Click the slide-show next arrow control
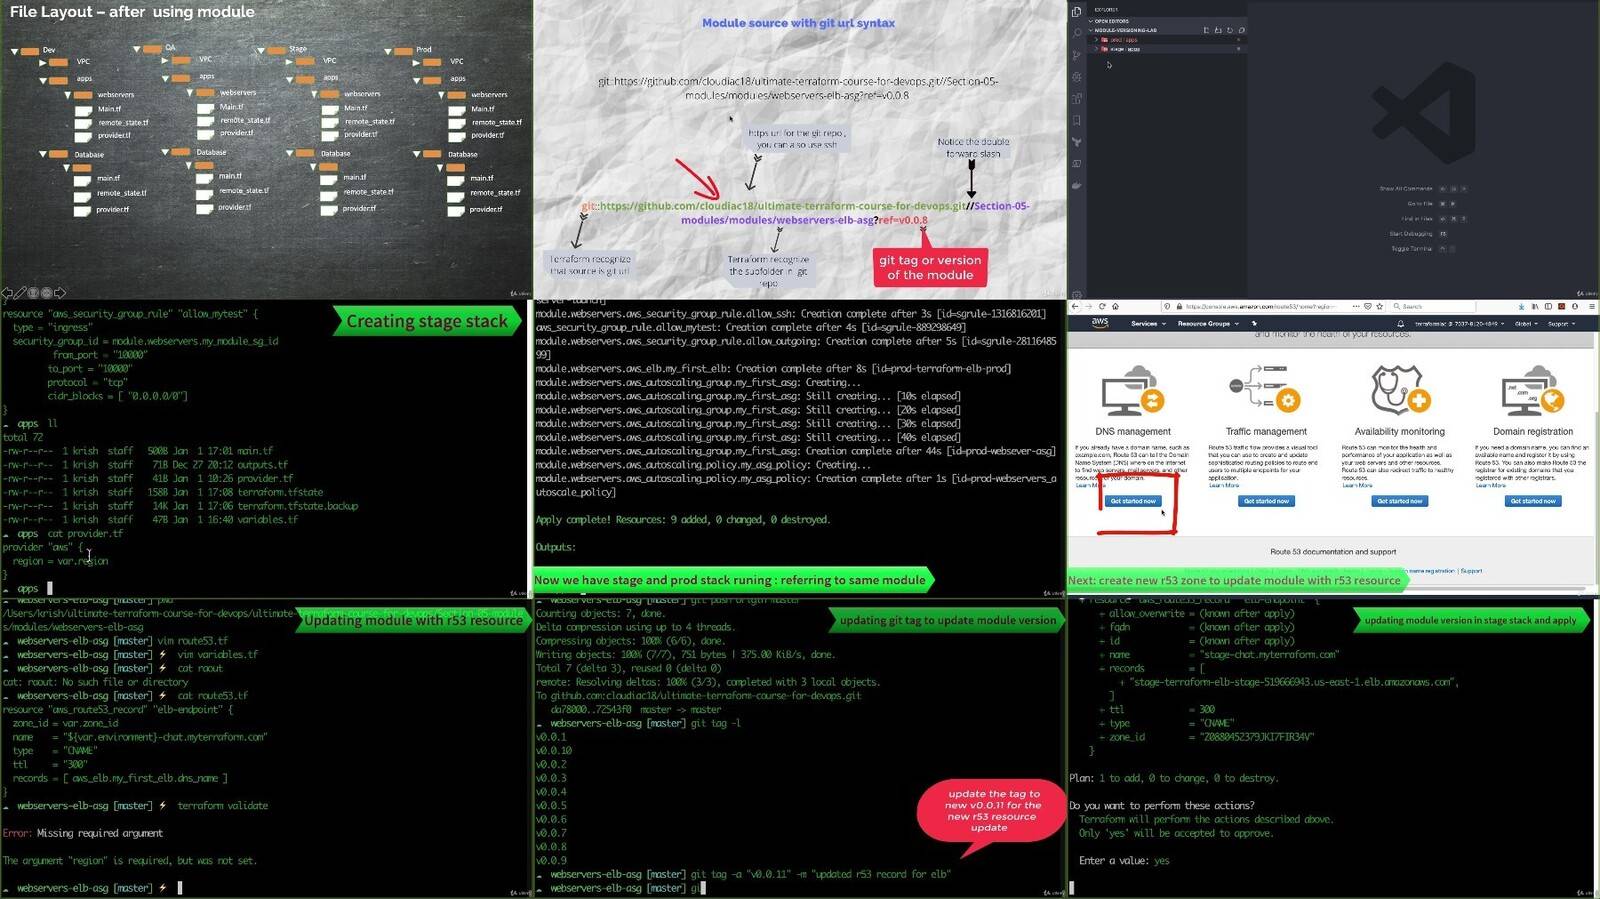The image size is (1600, 899). click(59, 293)
